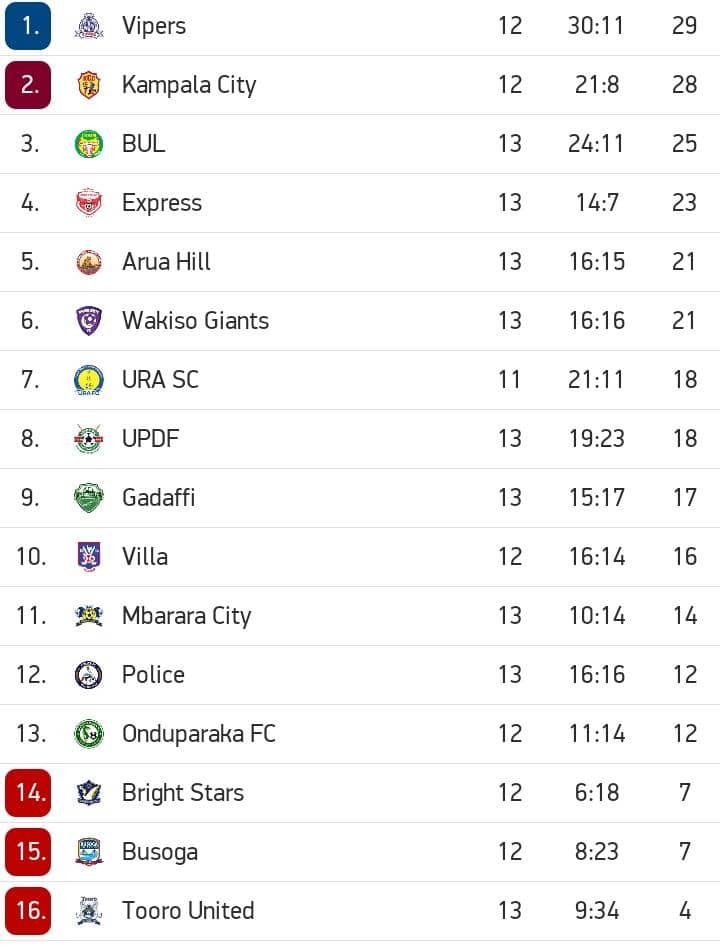Click the URA SC round logo
The height and width of the screenshot is (951, 720).
89,380
